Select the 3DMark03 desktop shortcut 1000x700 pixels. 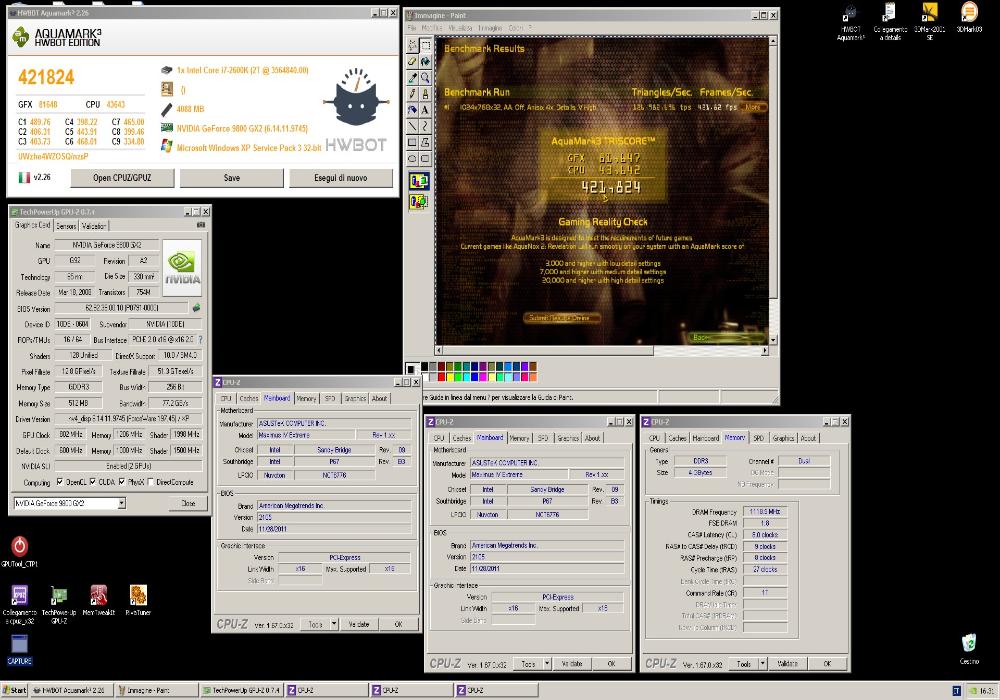tap(969, 17)
